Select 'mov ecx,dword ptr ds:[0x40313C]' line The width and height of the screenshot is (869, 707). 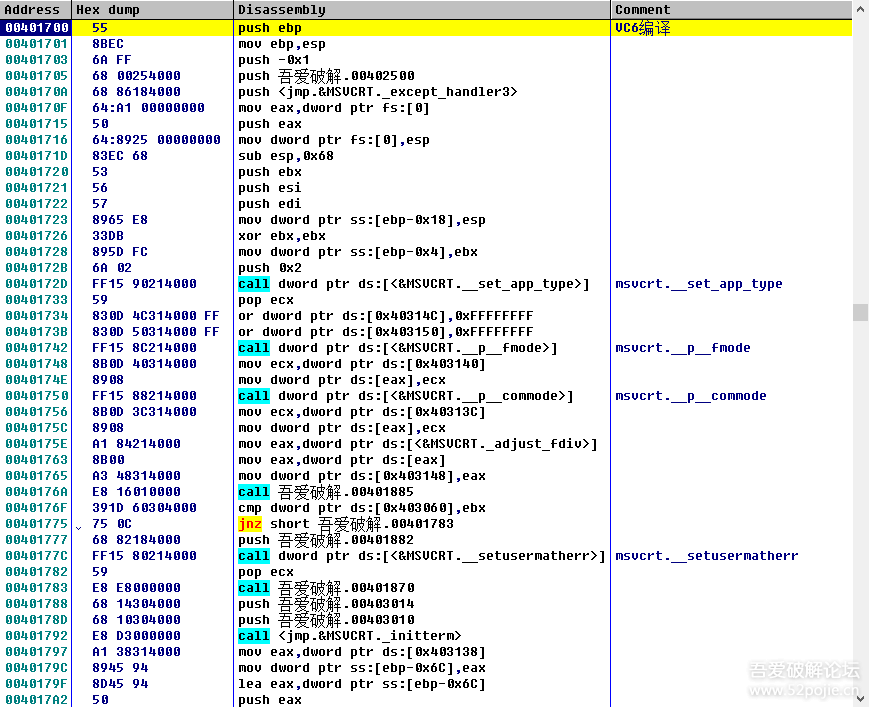[x=362, y=413]
